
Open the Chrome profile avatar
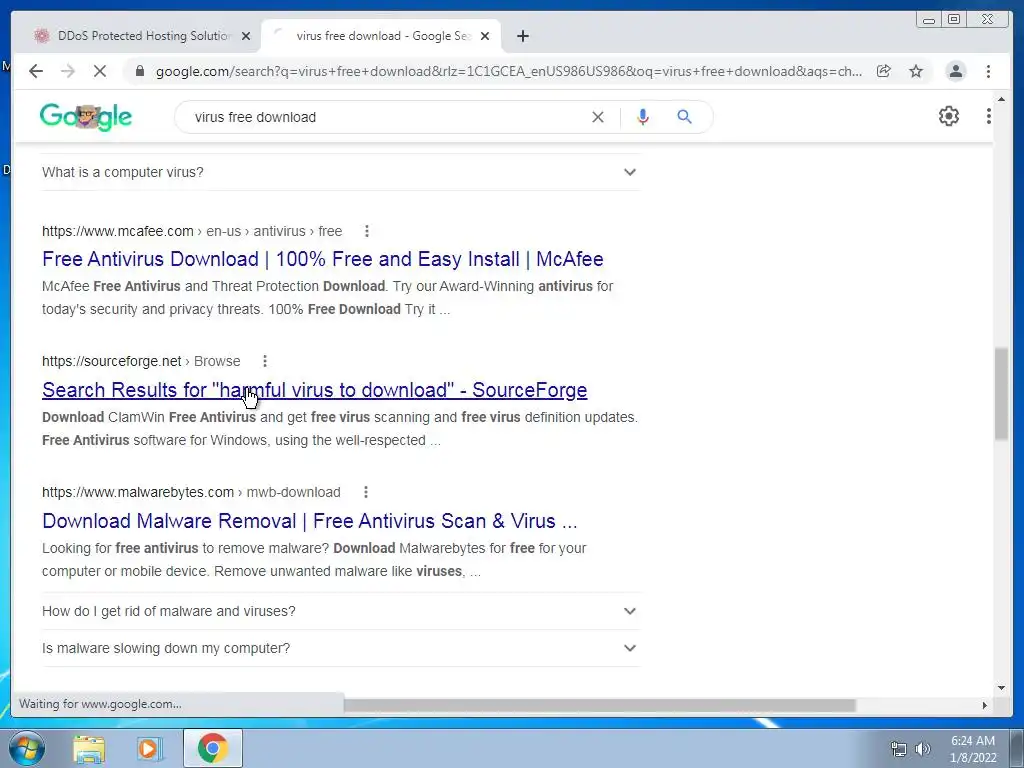(955, 71)
